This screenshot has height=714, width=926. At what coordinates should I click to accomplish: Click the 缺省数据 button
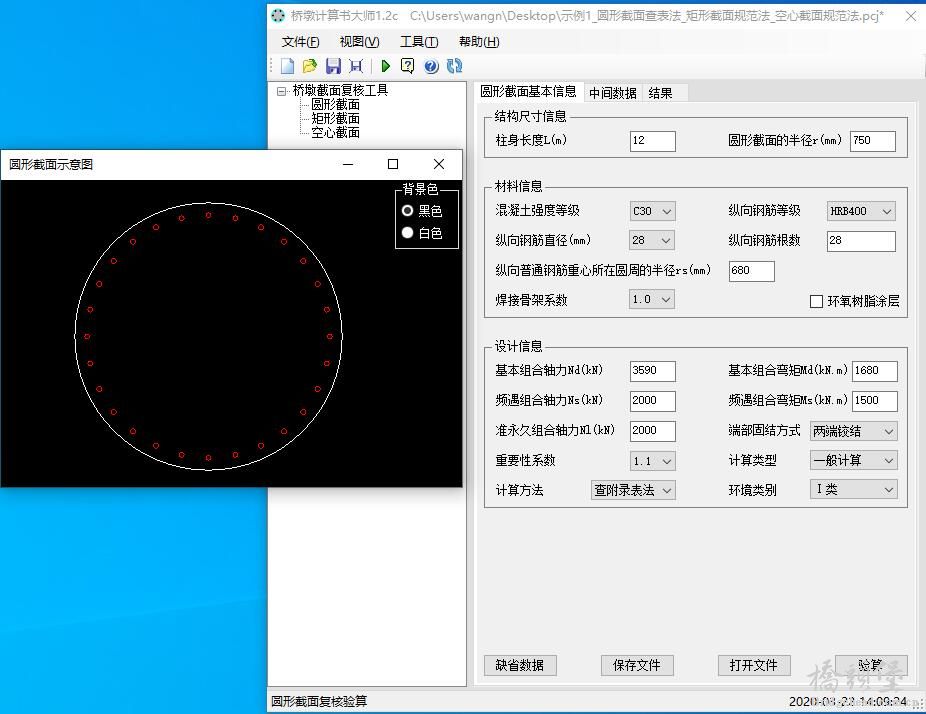coord(520,666)
